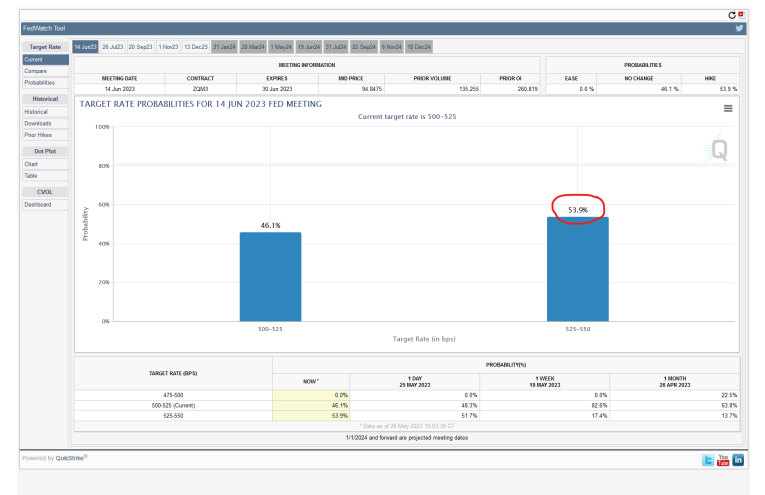Open Downloads in the Historical section
Screen dimensions: 765x495
tap(37, 123)
